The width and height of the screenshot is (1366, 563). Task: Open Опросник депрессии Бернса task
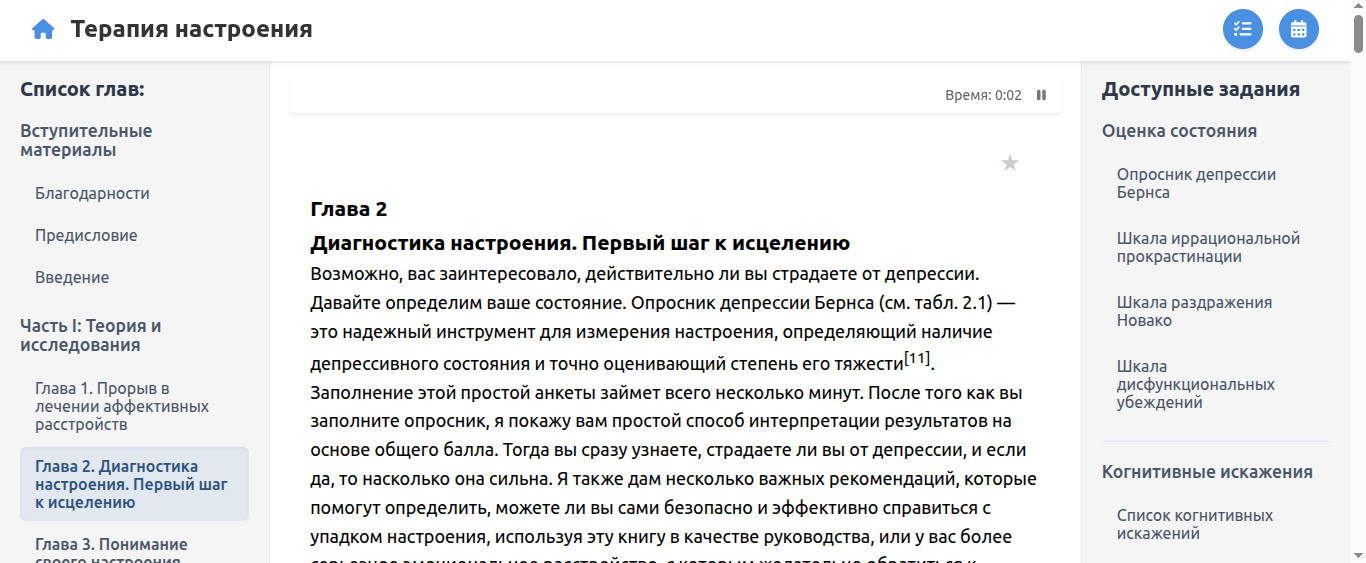tap(1216, 183)
